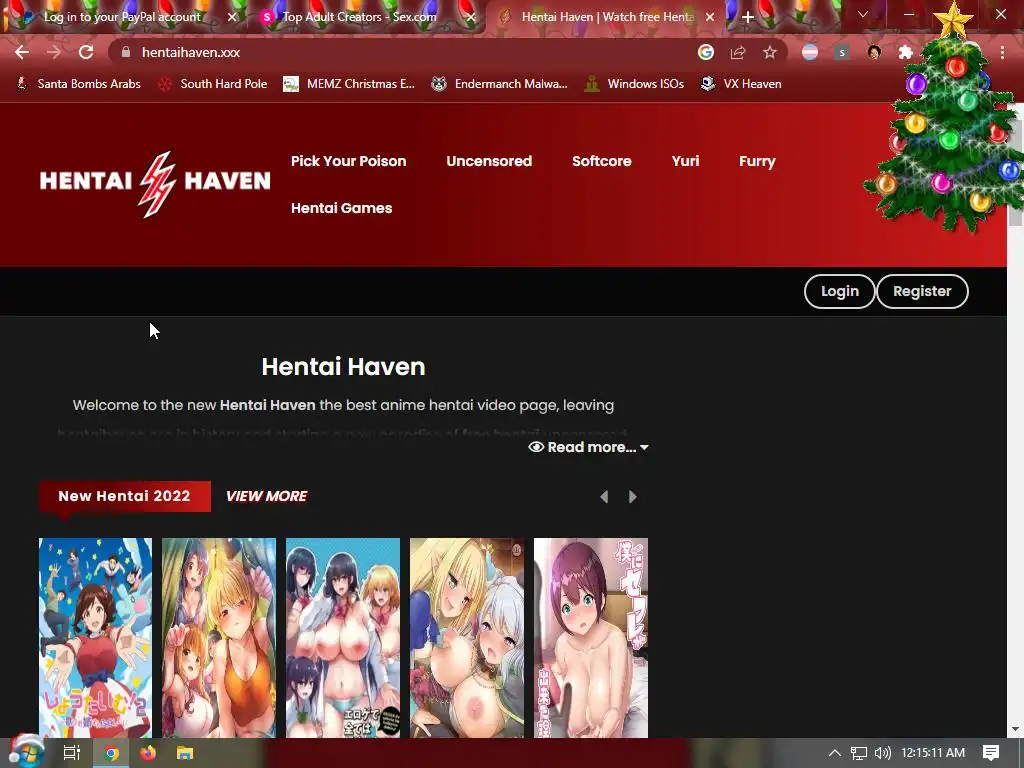Click the taskbar clock showing 12:15:11 AM

(x=933, y=753)
